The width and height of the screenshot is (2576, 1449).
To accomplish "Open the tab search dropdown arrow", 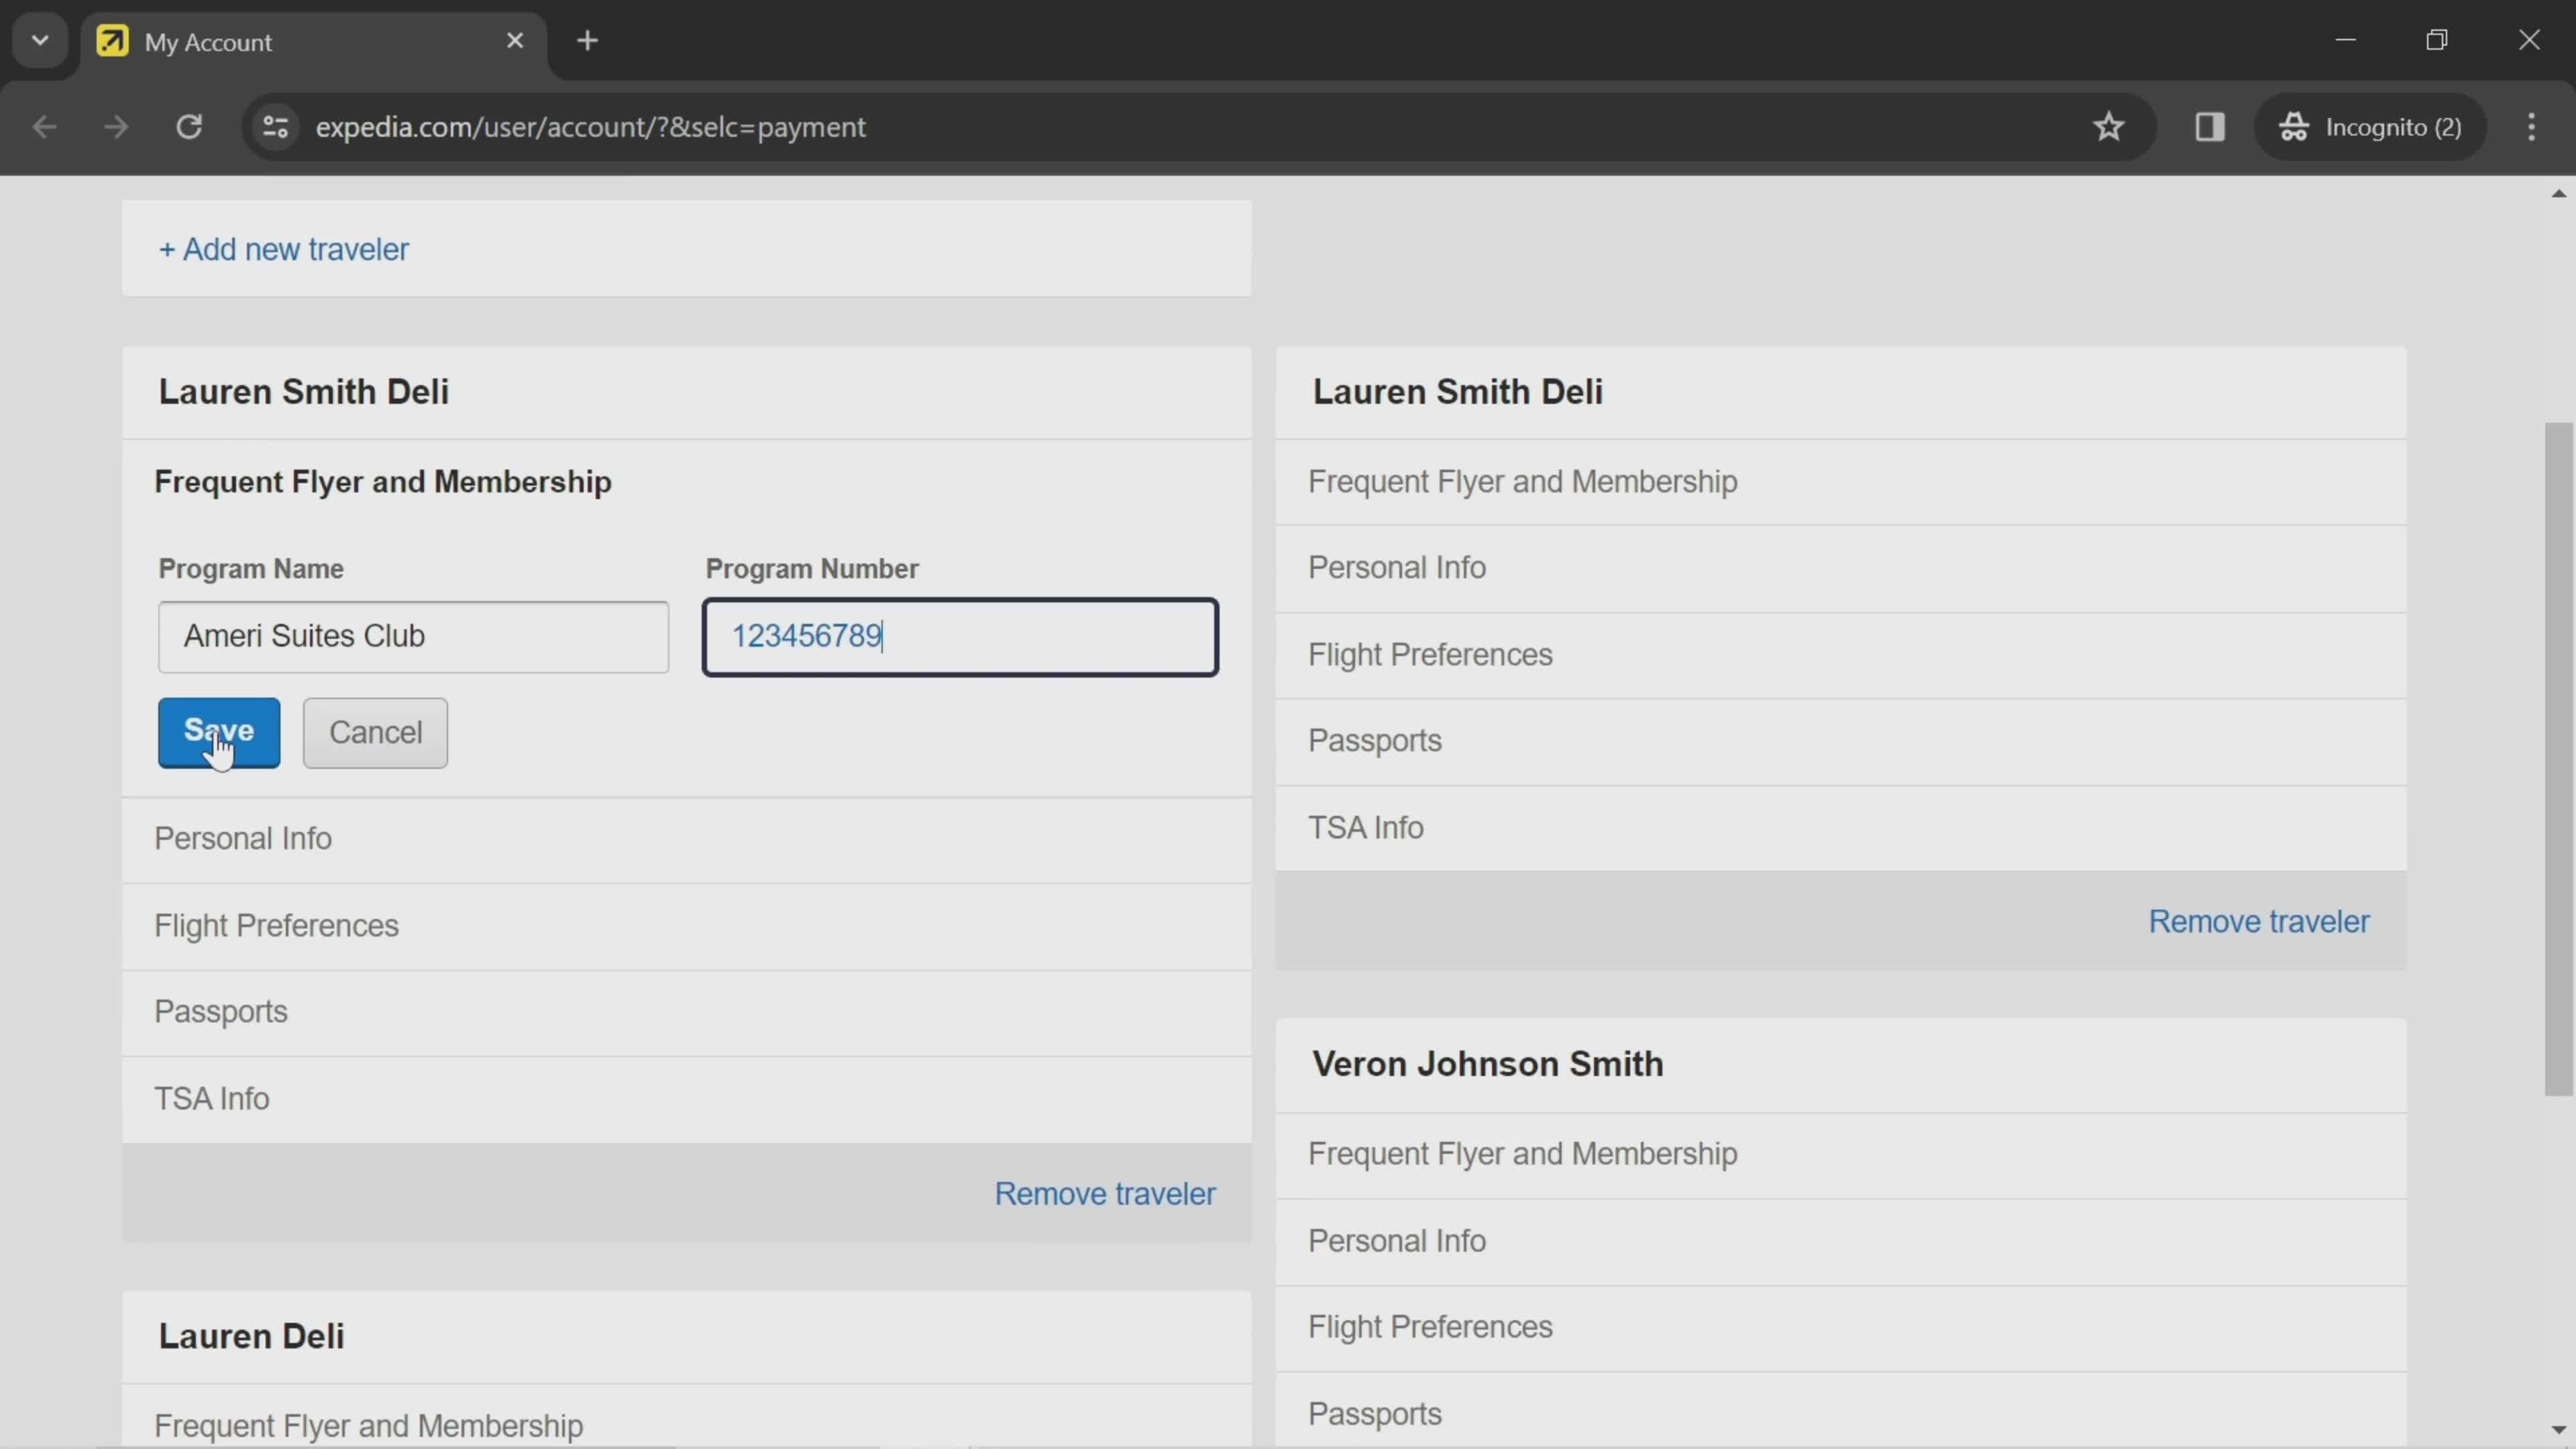I will (40, 41).
